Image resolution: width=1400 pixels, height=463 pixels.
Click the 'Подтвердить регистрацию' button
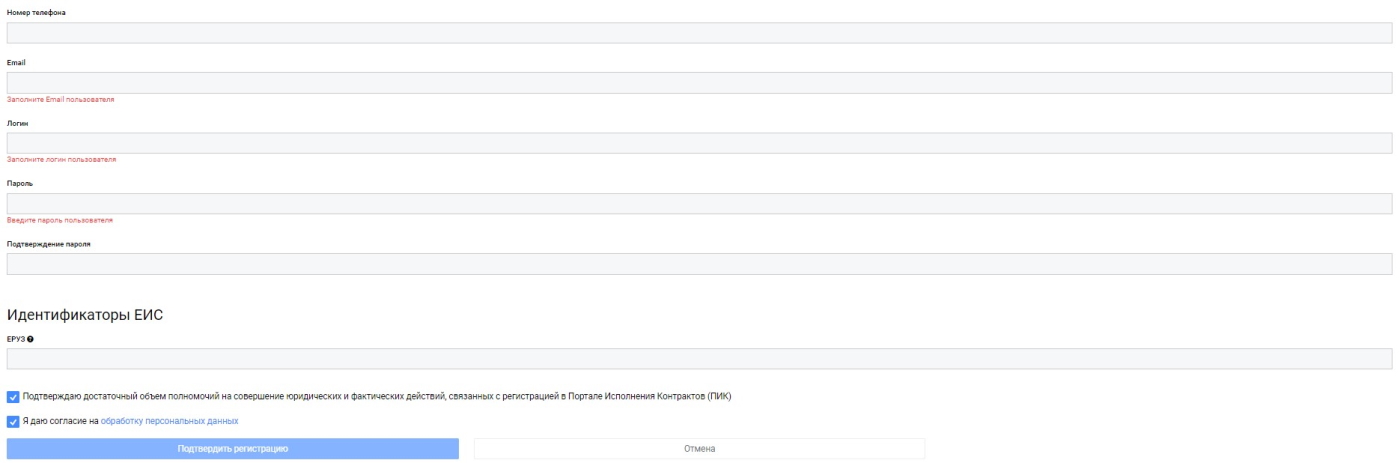coord(233,448)
